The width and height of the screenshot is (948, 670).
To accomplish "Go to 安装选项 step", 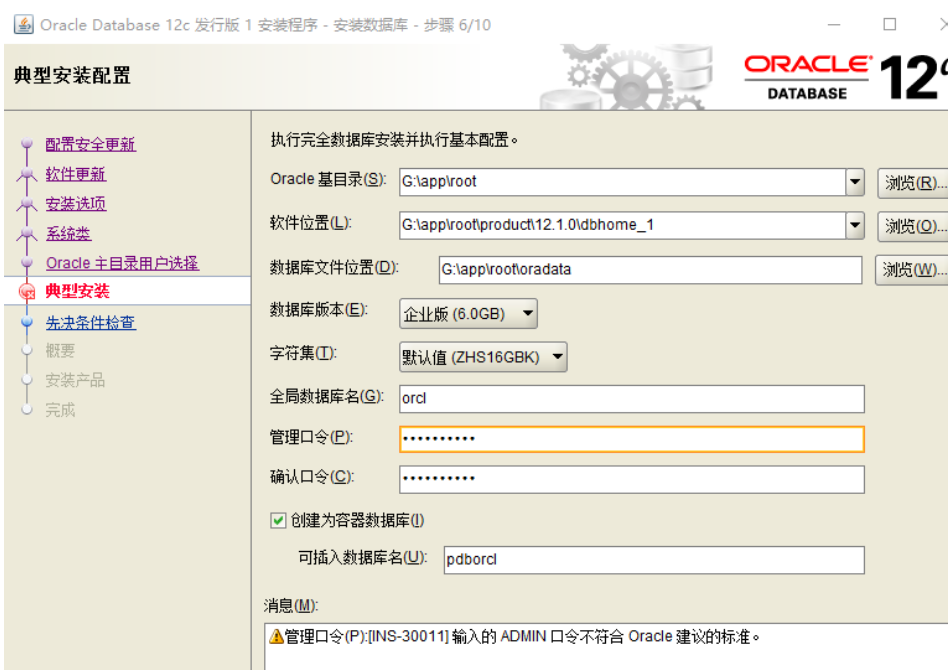I will tap(76, 204).
